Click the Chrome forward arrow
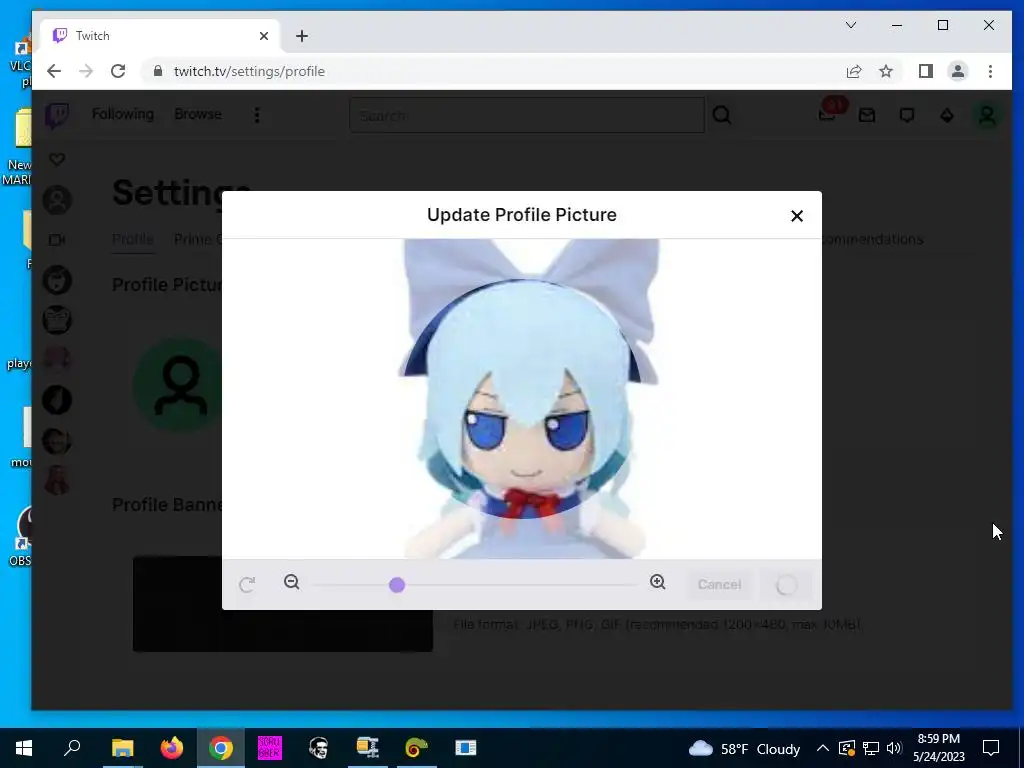 pos(86,71)
